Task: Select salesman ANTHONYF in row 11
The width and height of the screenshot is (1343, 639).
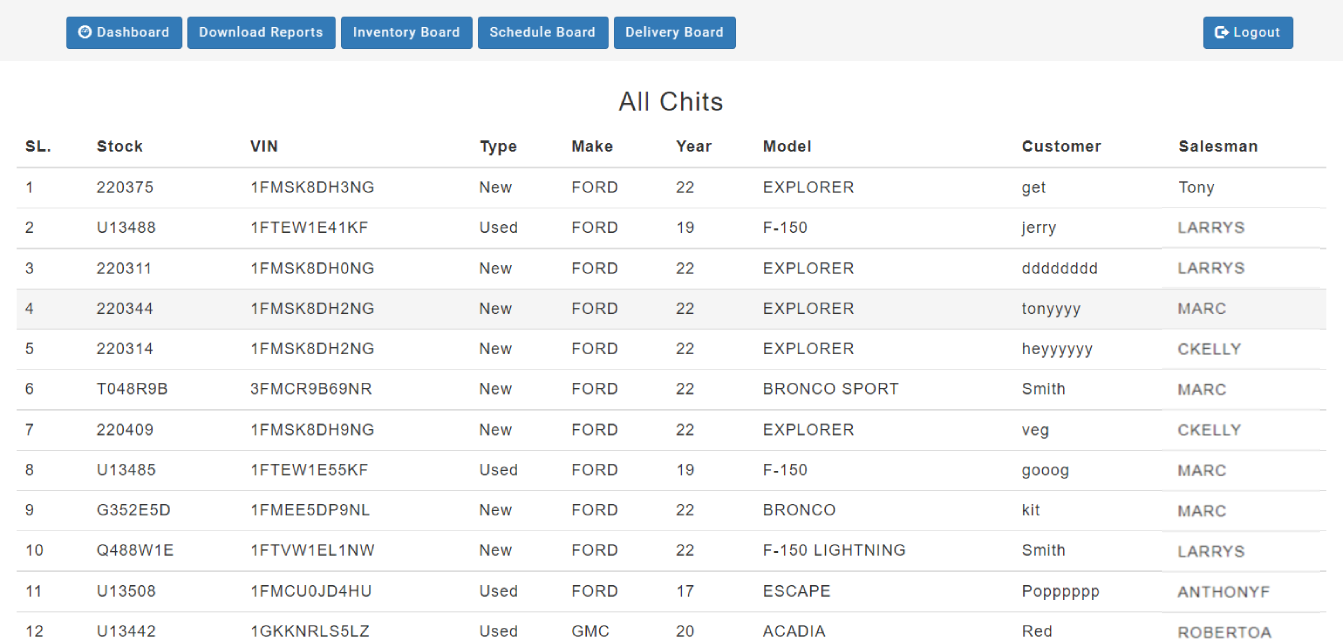Action: click(x=1223, y=592)
